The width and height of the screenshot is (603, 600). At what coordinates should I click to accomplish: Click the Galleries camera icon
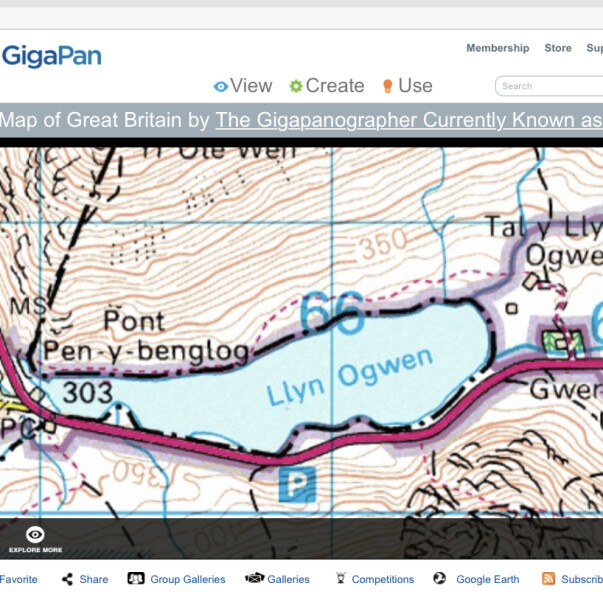point(254,578)
